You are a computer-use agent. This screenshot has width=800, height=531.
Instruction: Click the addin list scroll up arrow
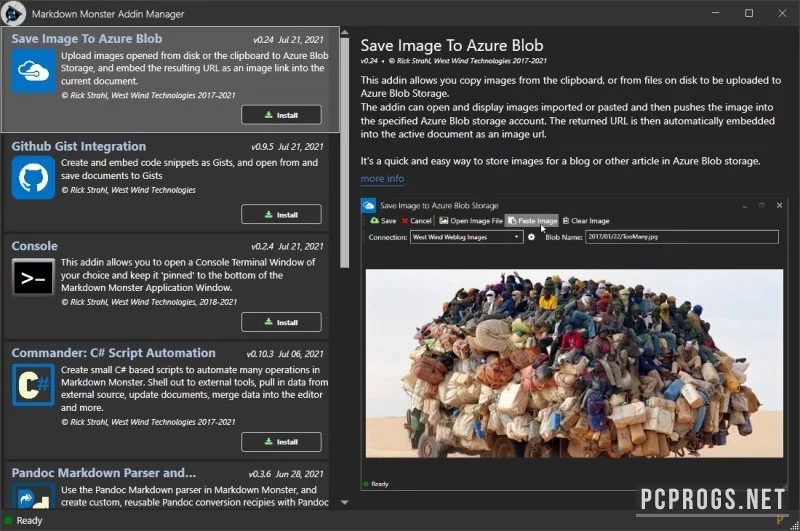[345, 33]
